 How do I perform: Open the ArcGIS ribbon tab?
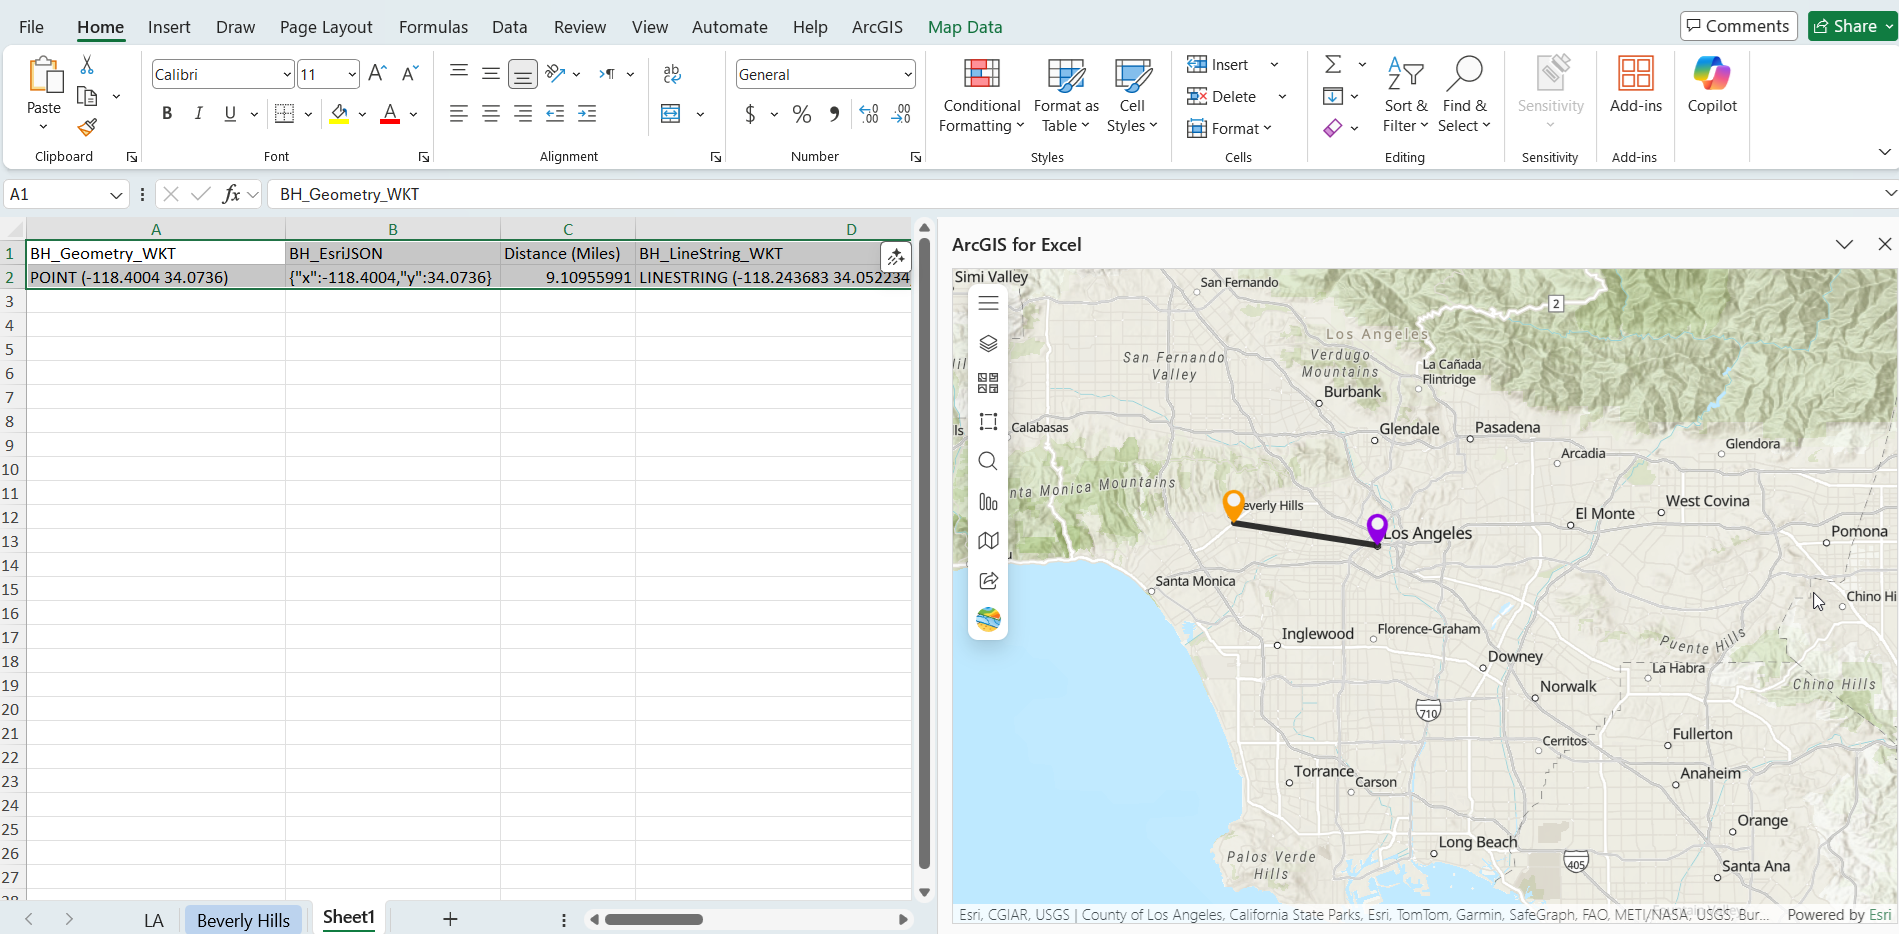(877, 27)
